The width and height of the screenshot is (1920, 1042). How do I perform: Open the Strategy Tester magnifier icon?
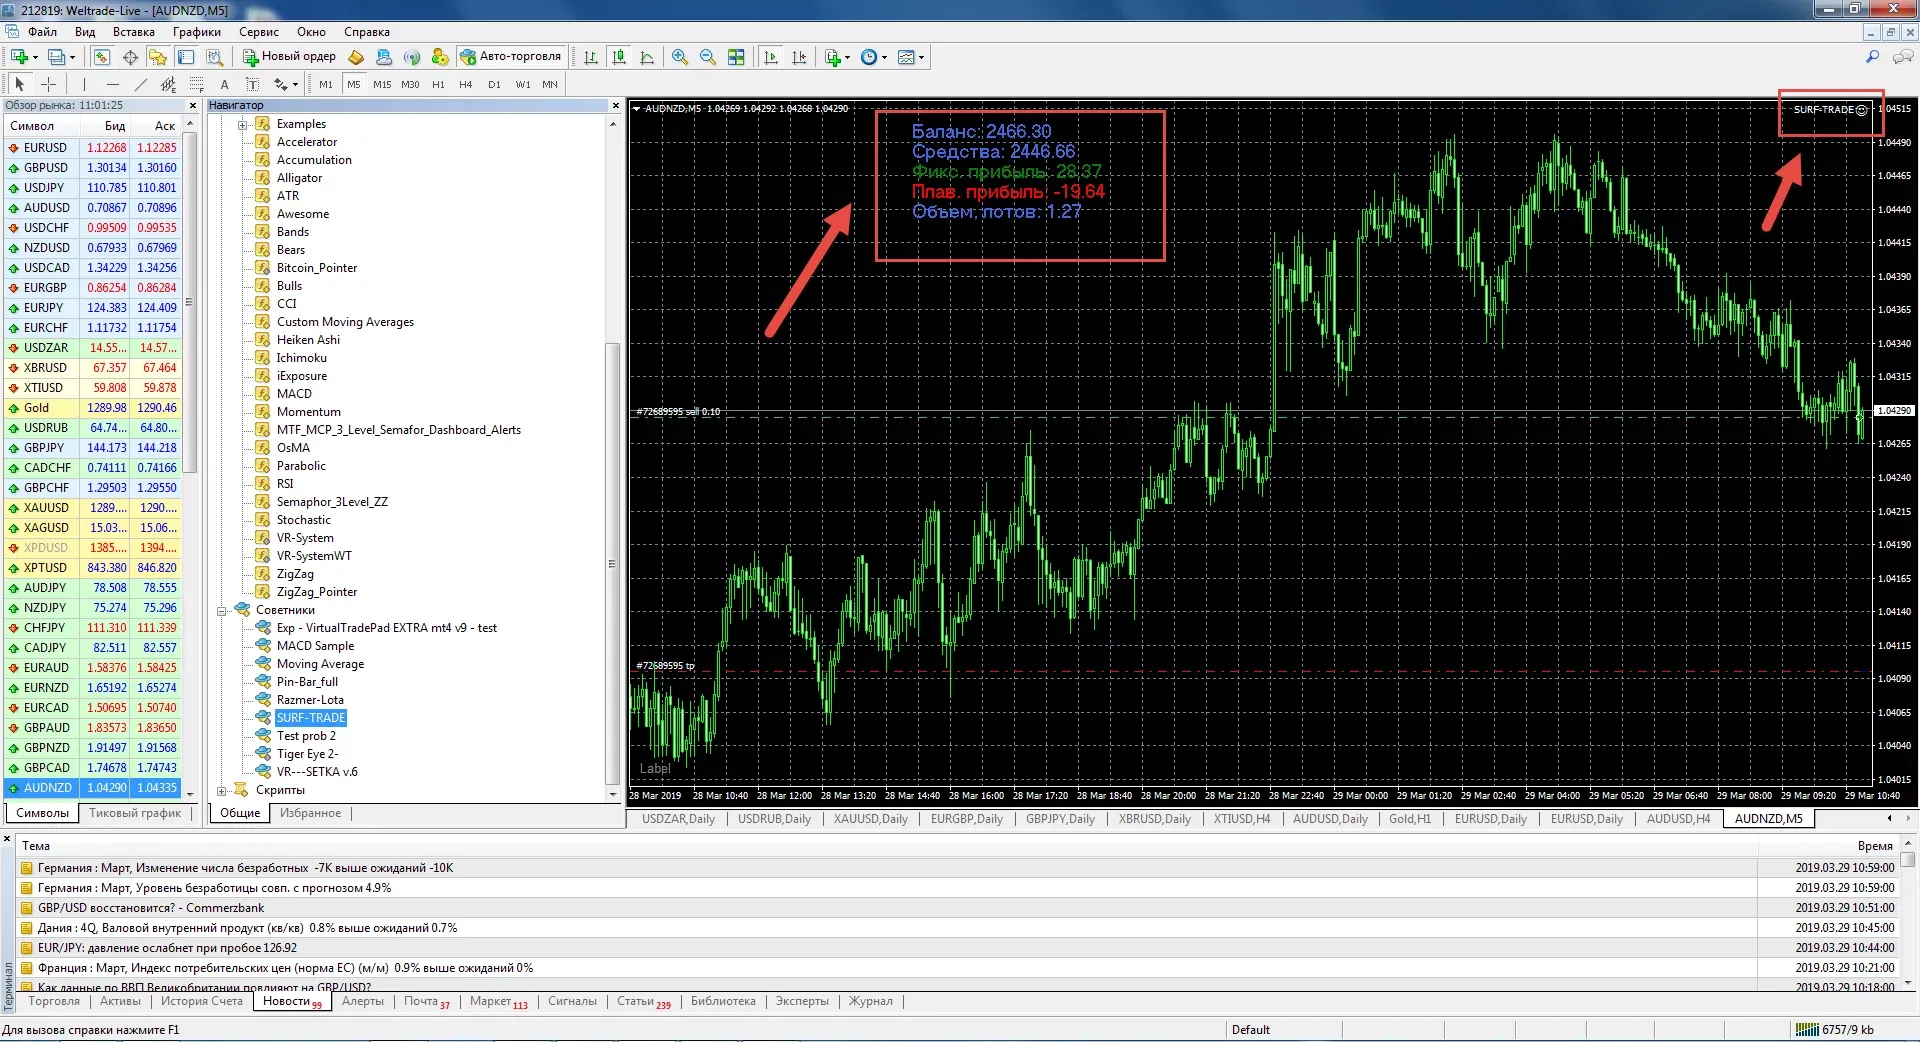tap(214, 57)
